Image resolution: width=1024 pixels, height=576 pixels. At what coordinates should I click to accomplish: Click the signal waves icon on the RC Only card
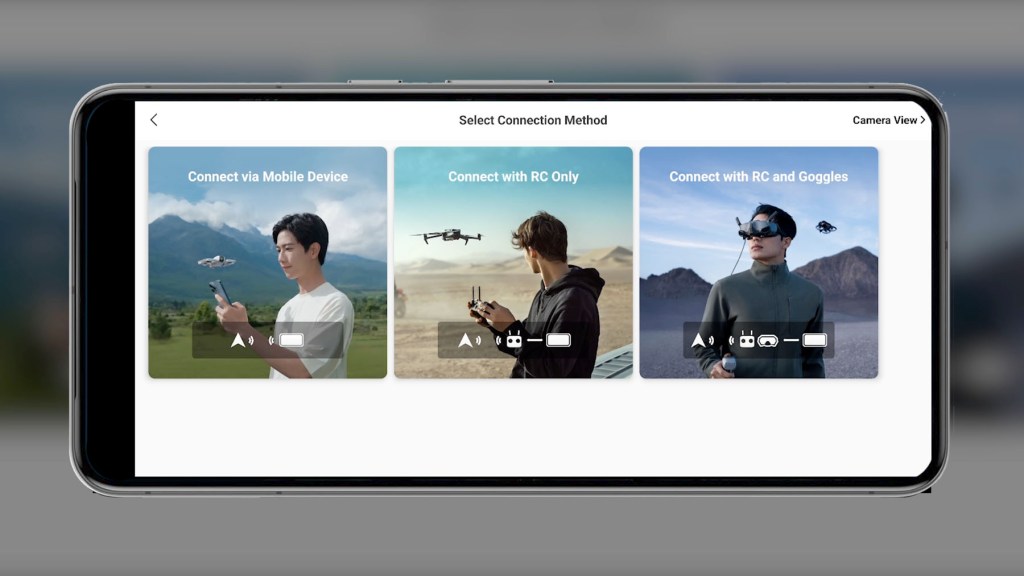coord(478,338)
